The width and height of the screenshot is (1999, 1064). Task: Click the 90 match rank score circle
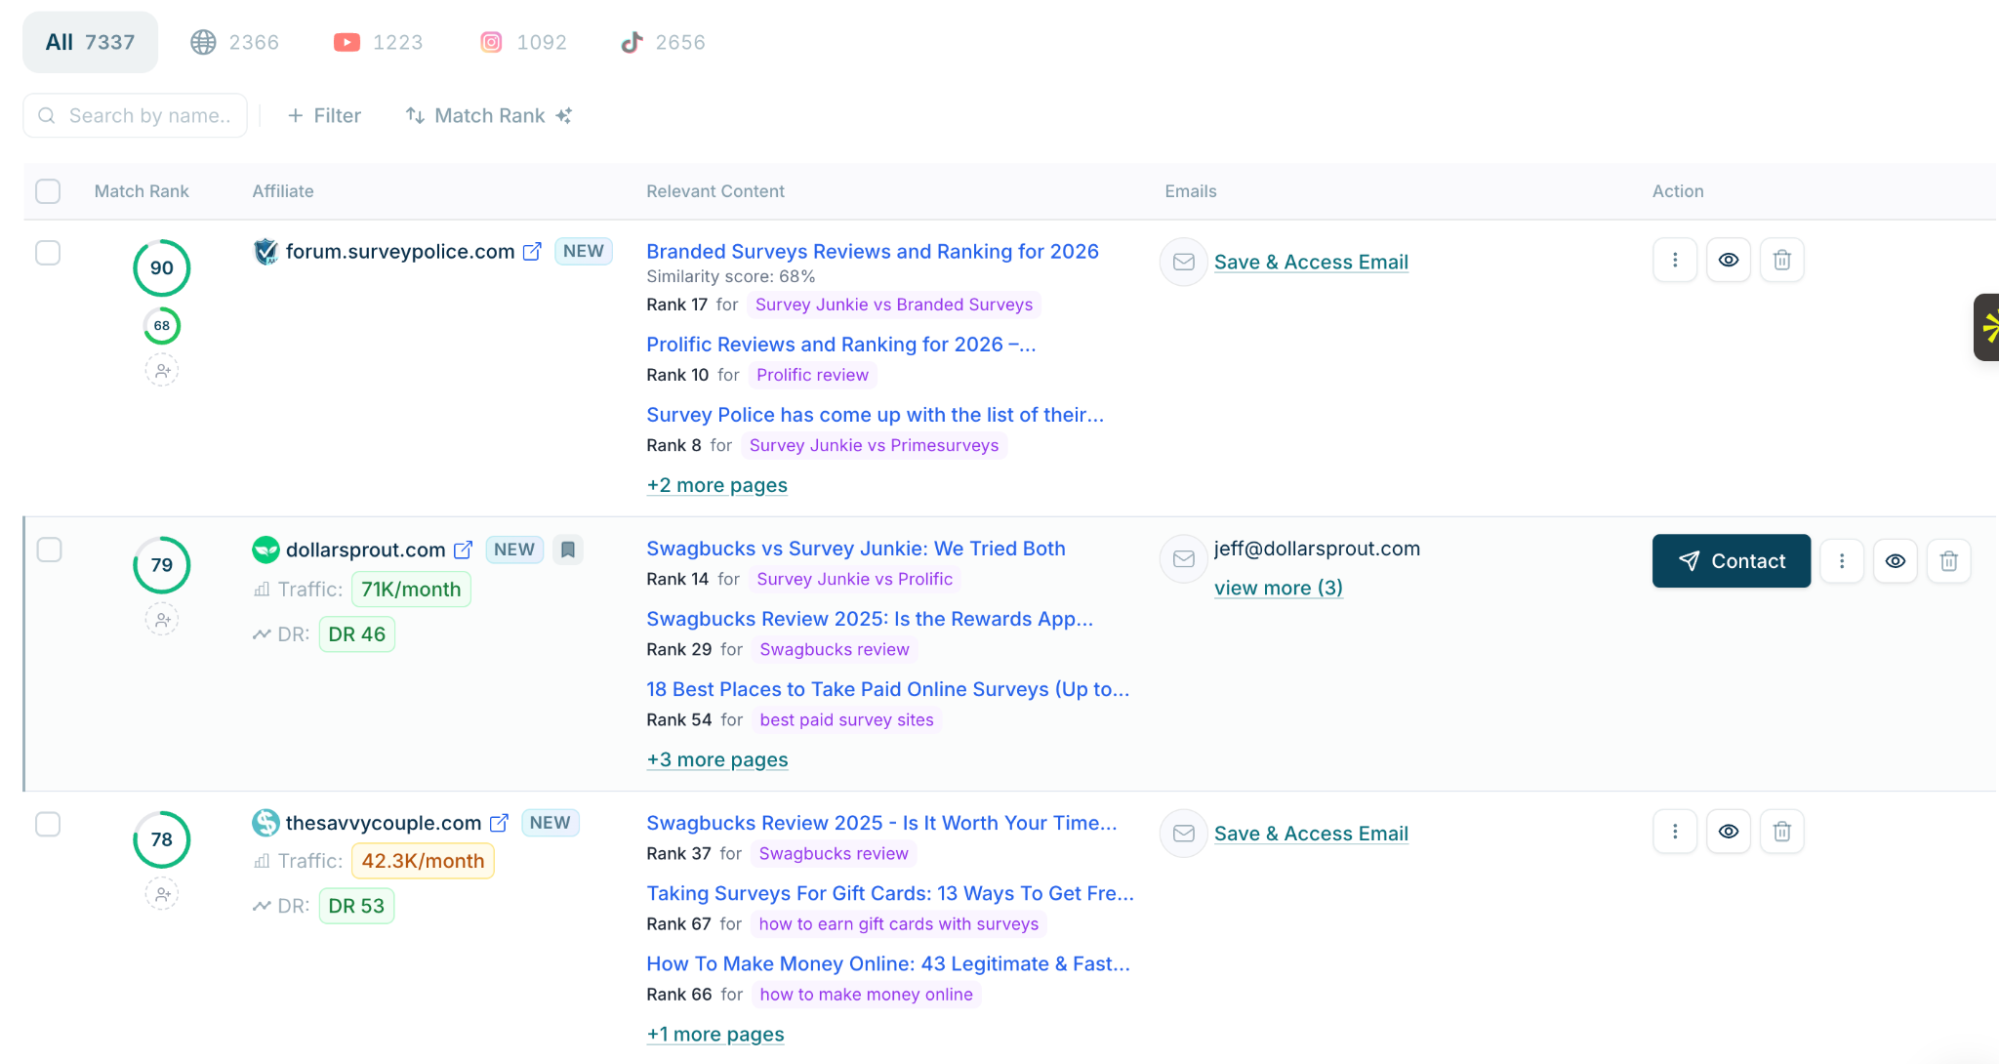coord(161,267)
